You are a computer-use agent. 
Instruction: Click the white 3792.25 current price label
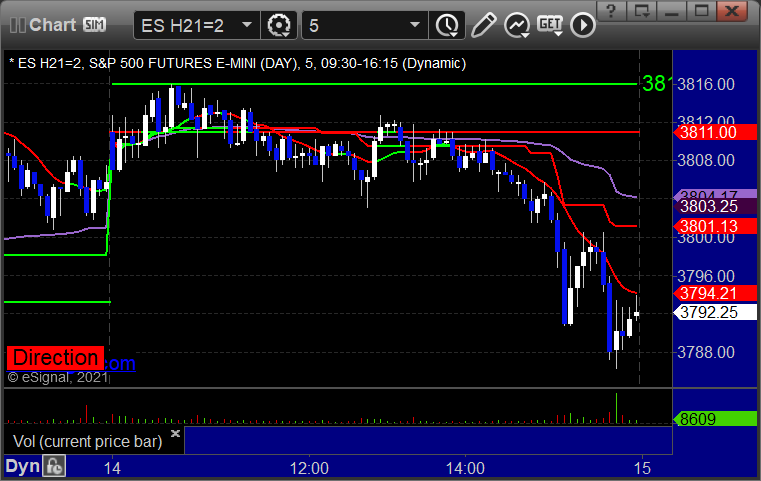point(715,312)
